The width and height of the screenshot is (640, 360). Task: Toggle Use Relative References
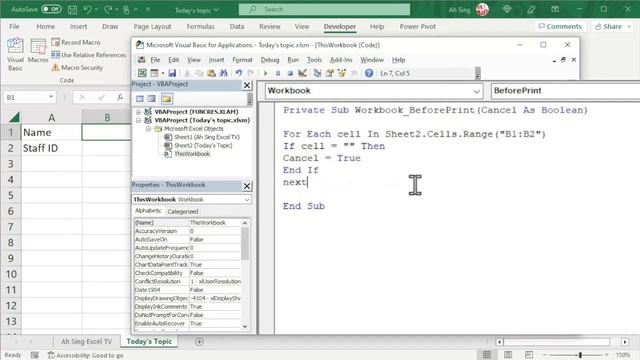click(89, 55)
